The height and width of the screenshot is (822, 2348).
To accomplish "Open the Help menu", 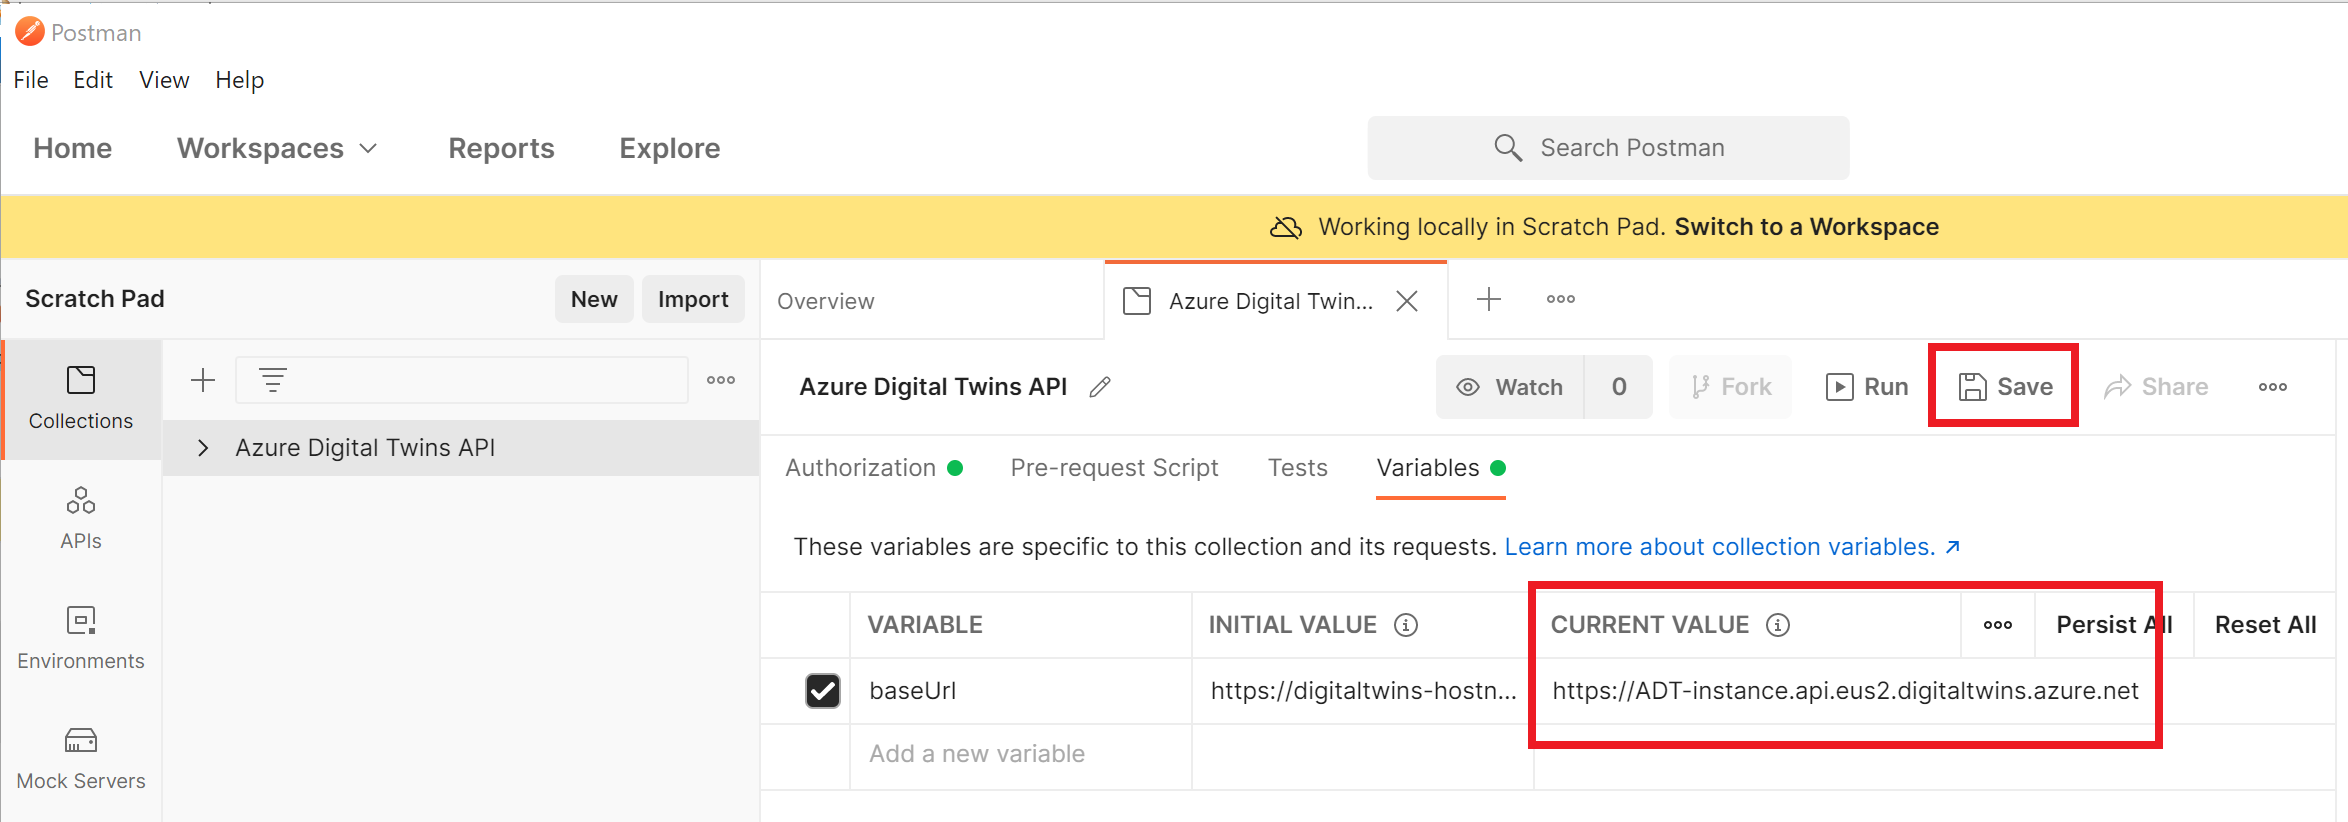I will pos(240,80).
